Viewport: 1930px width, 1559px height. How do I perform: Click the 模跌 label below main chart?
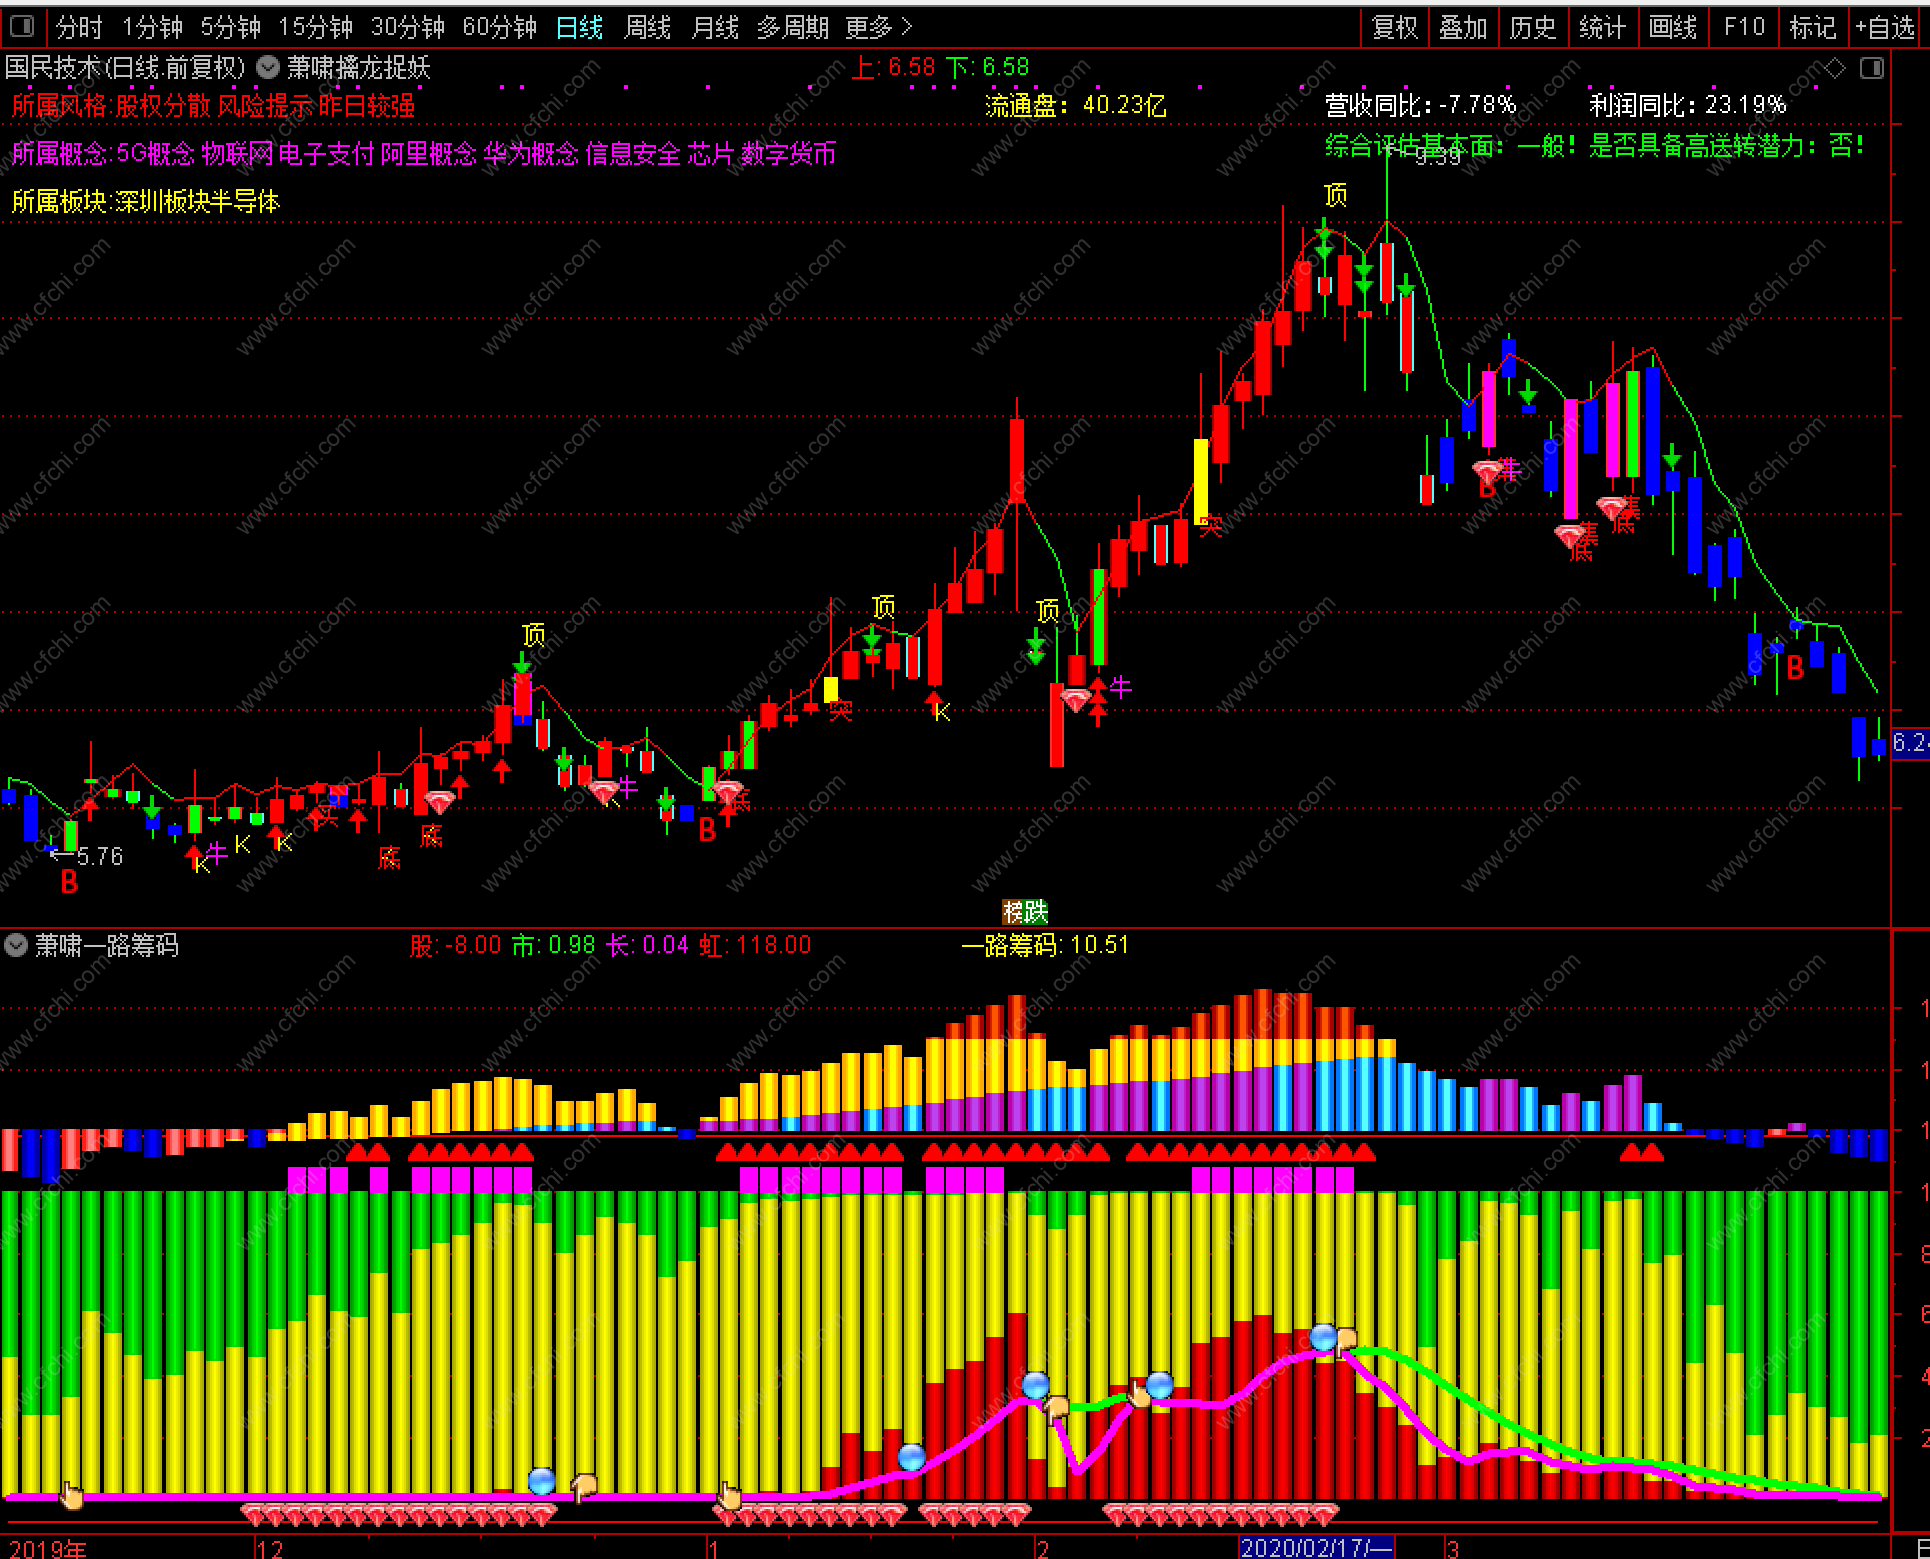(1025, 911)
